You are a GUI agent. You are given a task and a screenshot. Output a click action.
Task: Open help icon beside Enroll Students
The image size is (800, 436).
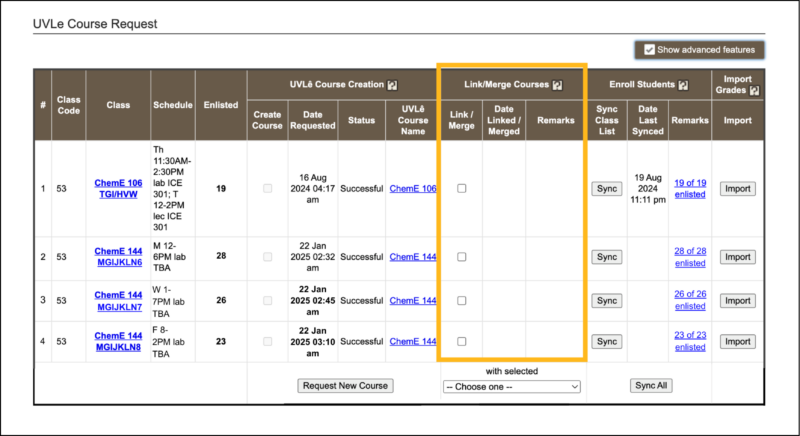point(683,85)
